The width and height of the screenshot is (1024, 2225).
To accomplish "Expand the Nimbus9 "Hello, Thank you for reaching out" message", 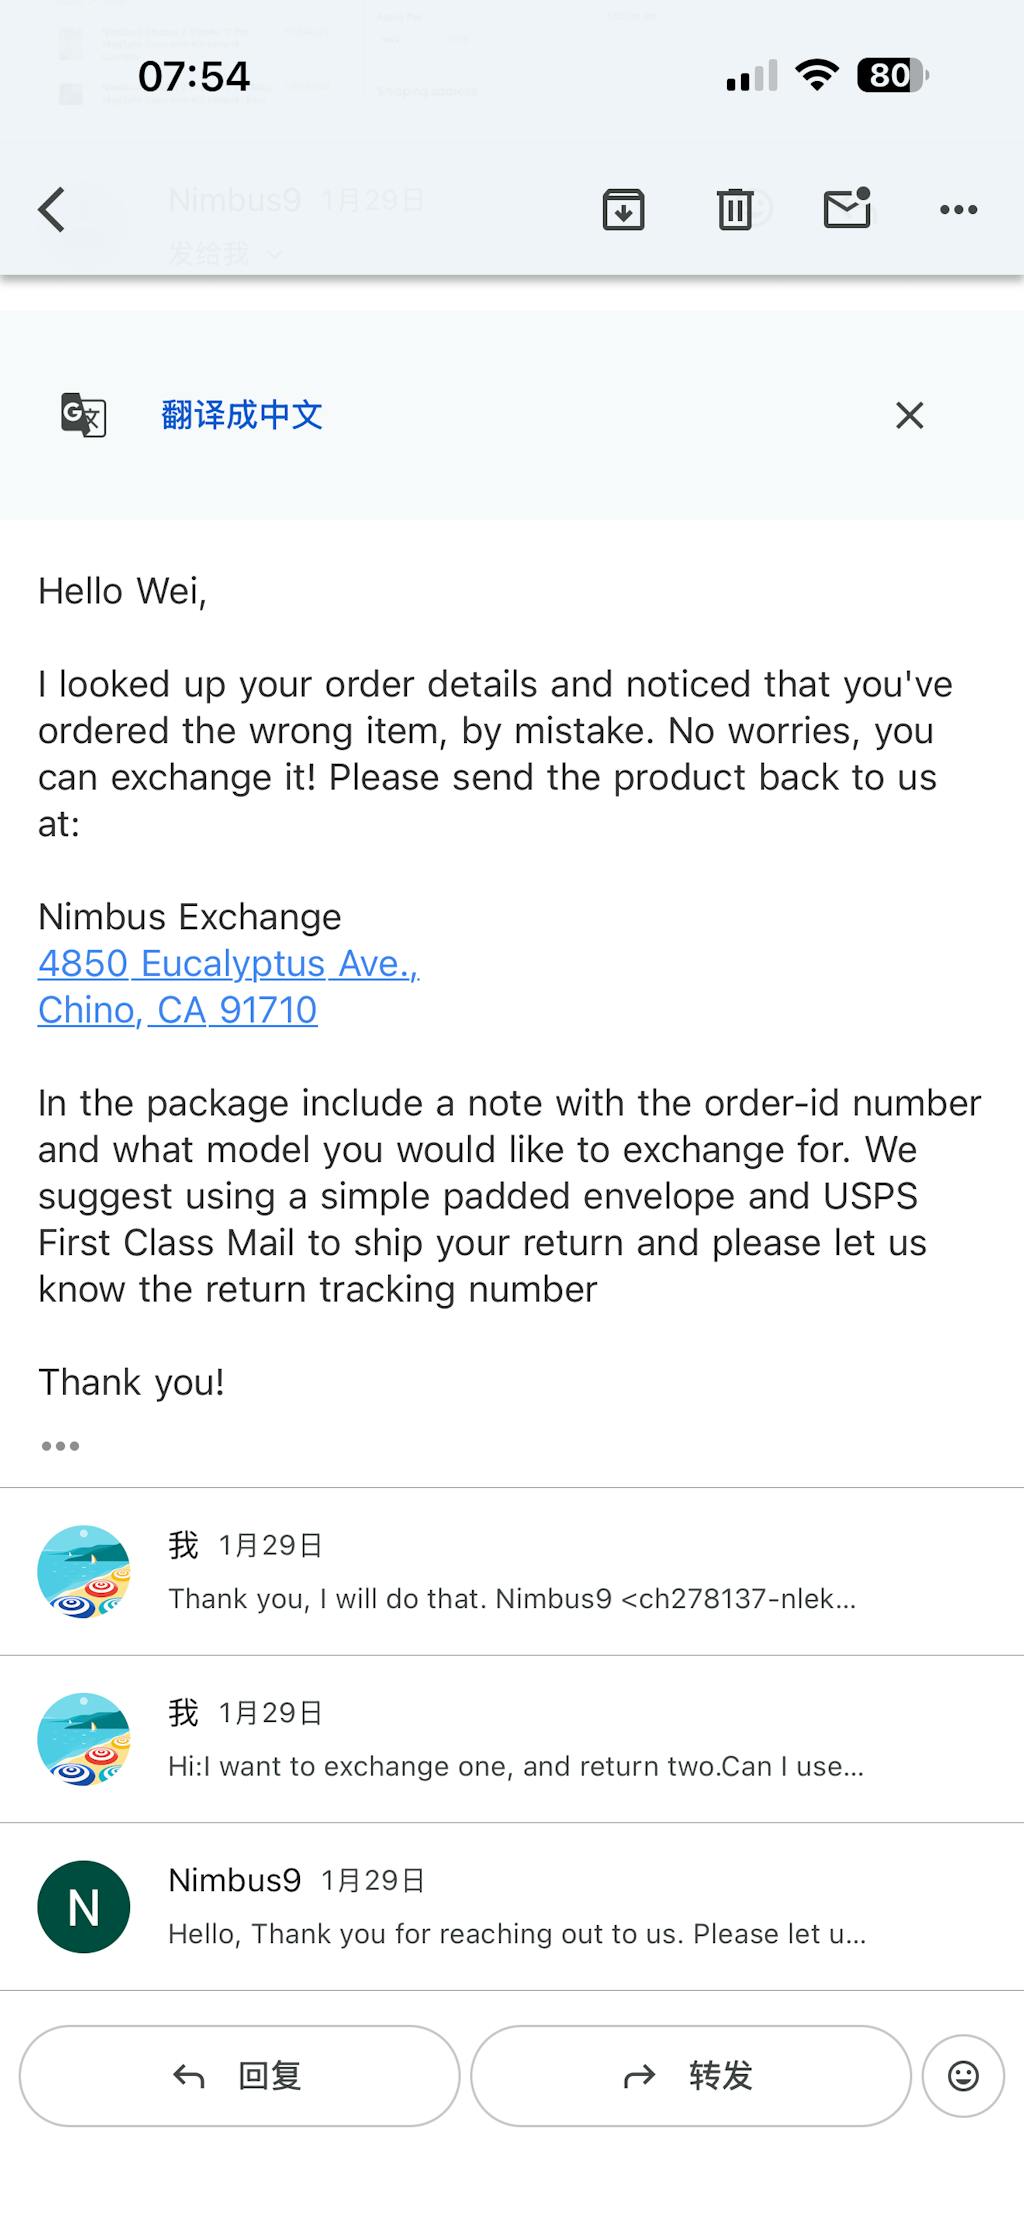I will [x=517, y=1933].
